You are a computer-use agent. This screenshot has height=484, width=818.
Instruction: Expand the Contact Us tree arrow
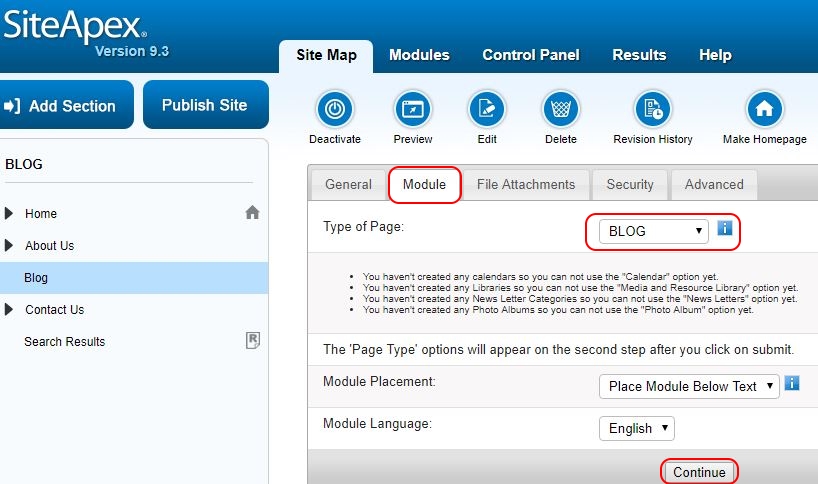pyautogui.click(x=8, y=309)
